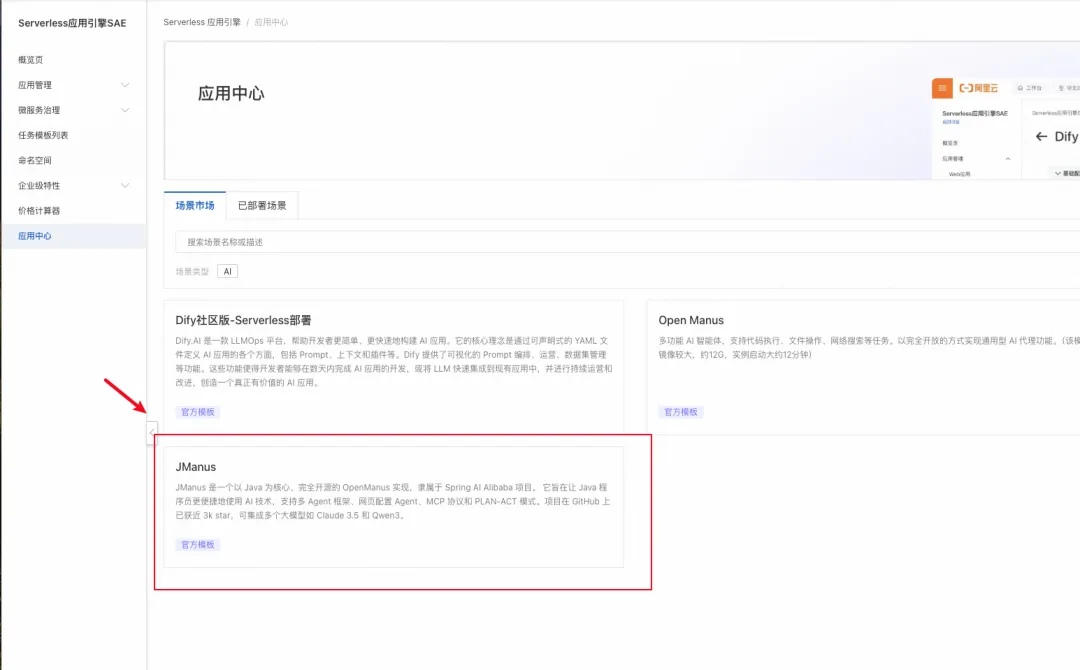Click the Serverless应用引擎SAE sidebar title

coord(72,23)
